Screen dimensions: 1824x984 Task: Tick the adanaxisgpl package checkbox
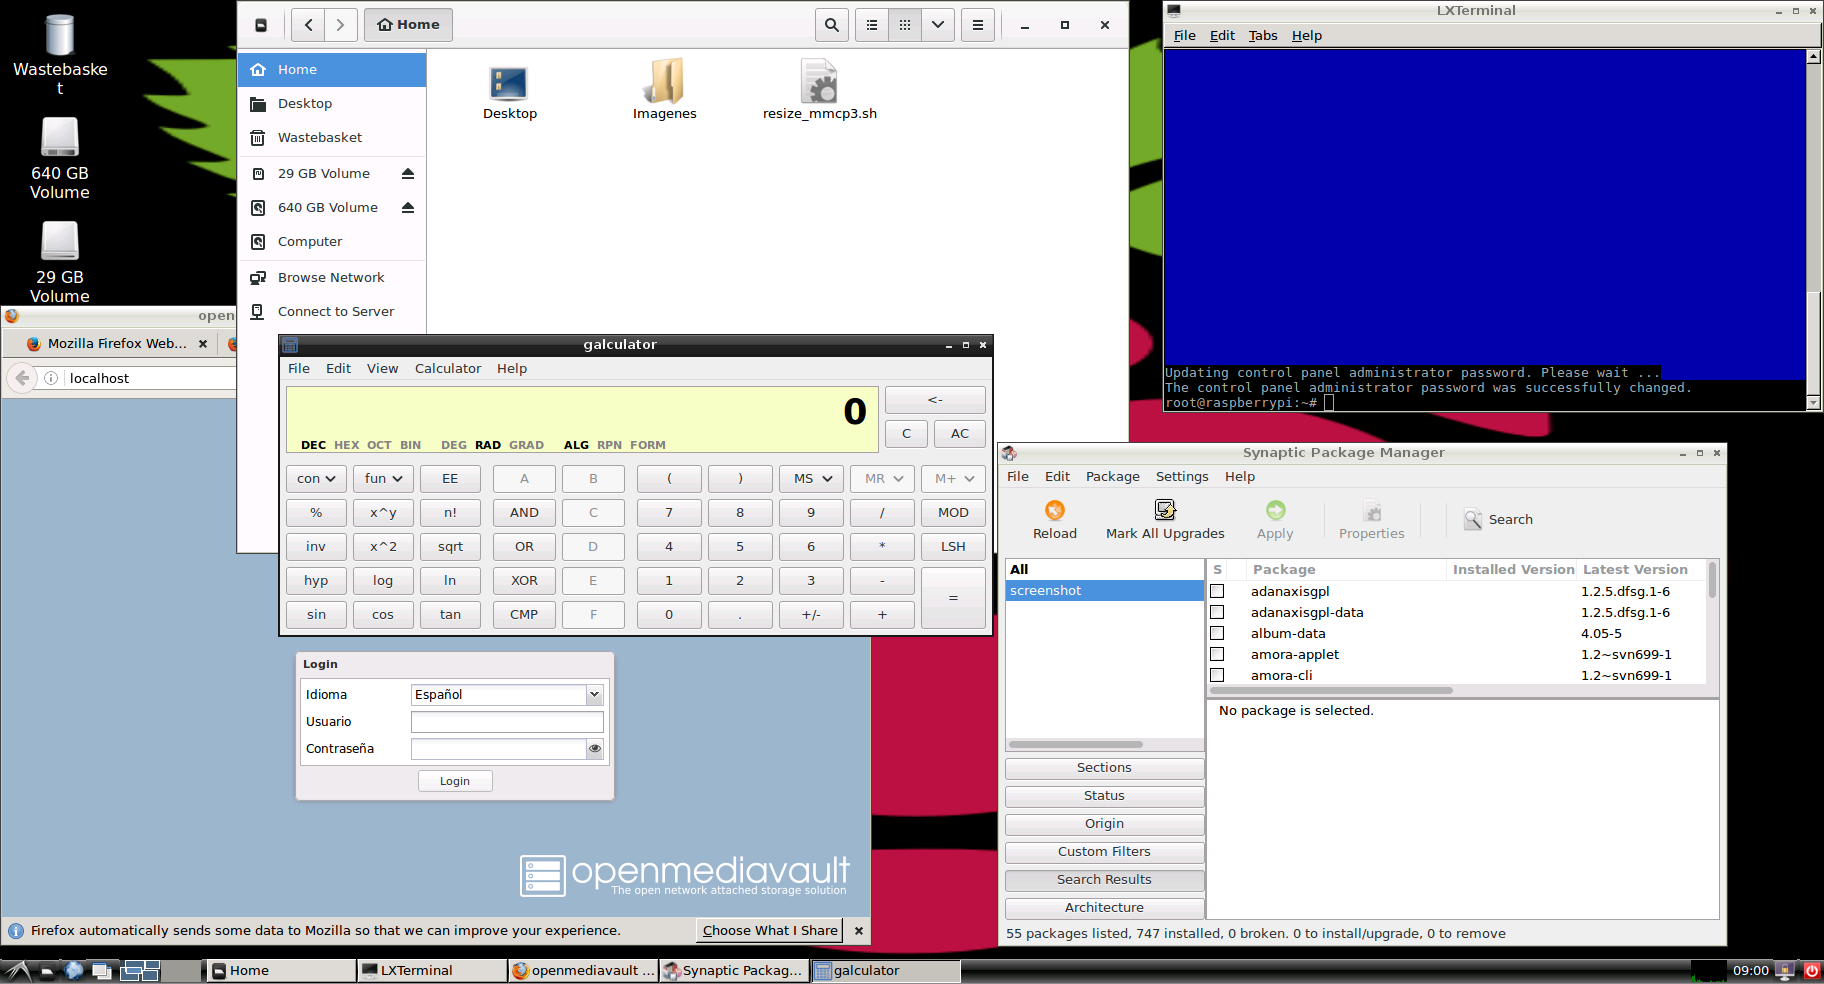[x=1217, y=592]
